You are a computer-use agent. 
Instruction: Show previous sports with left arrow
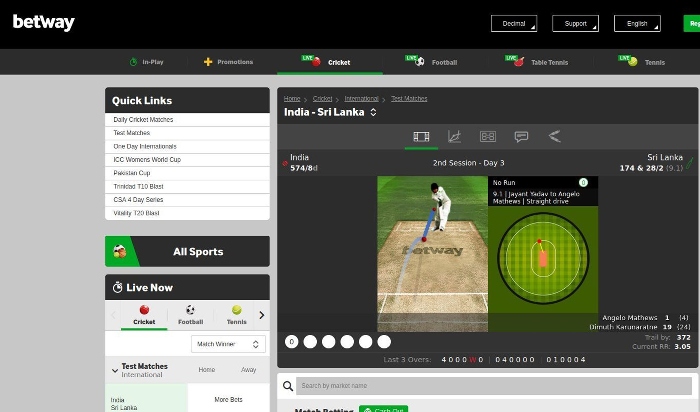(x=113, y=315)
